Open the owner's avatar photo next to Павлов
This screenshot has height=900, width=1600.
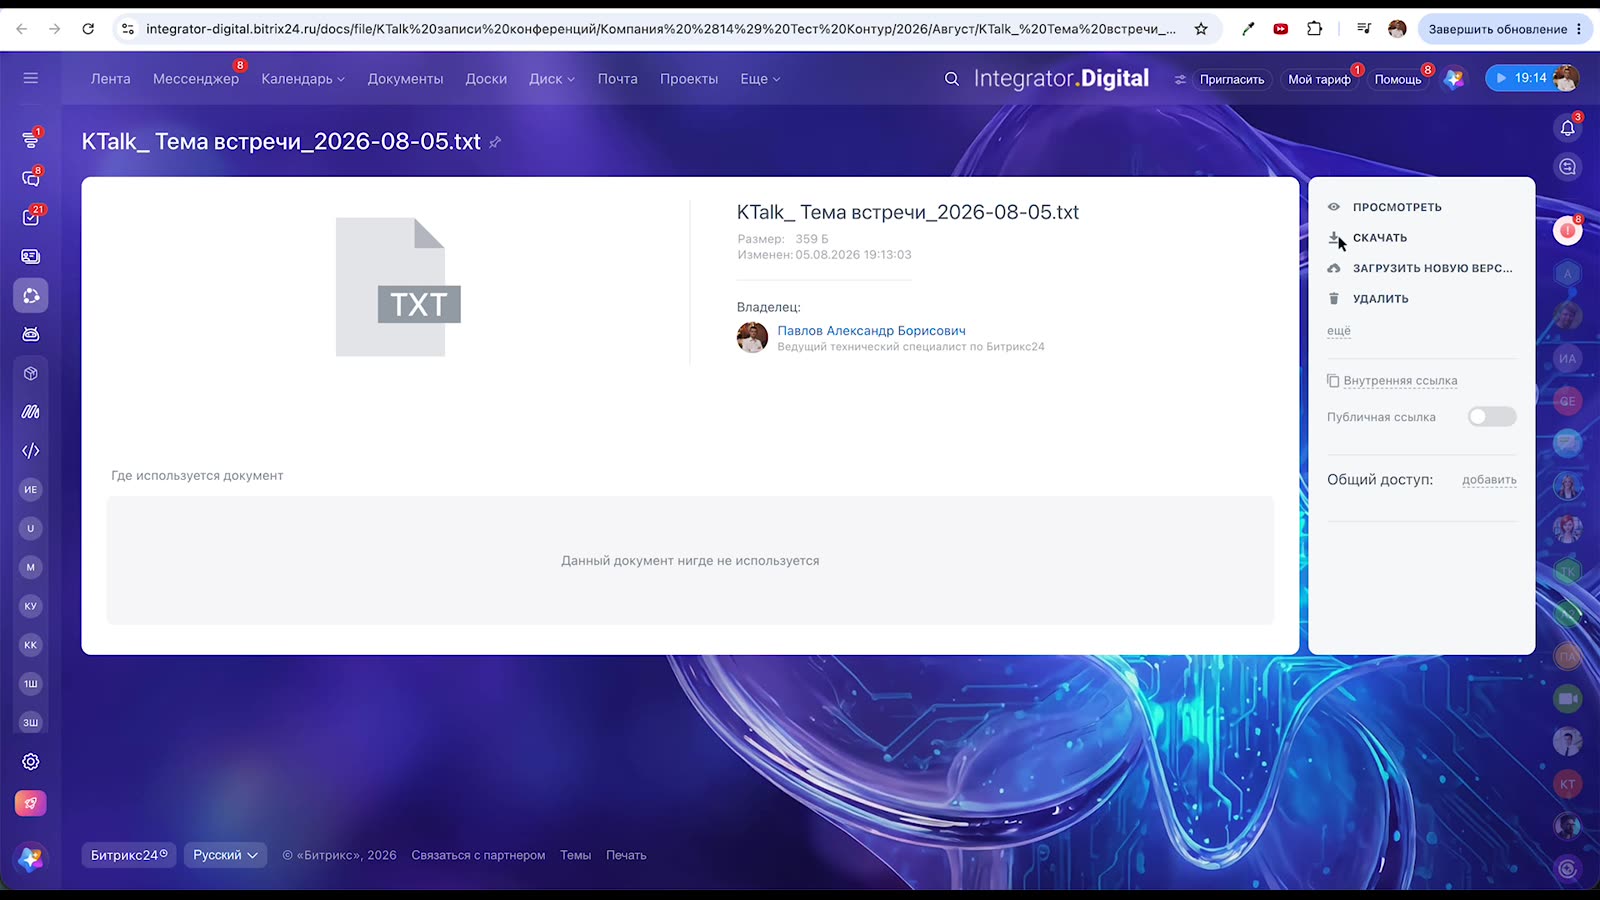point(752,338)
